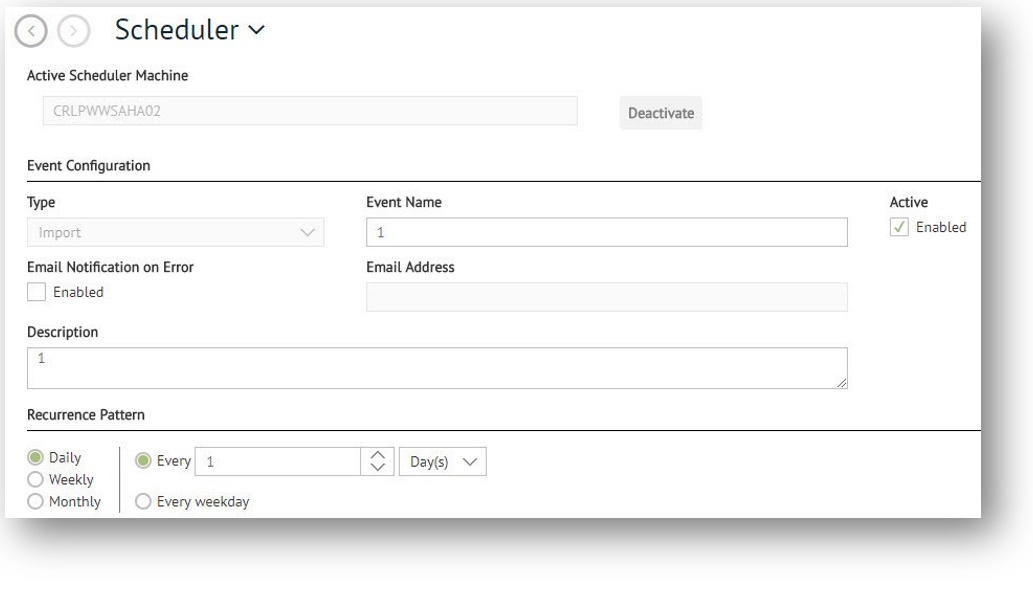
Task: Select the Every weekday radio button
Action: point(143,501)
